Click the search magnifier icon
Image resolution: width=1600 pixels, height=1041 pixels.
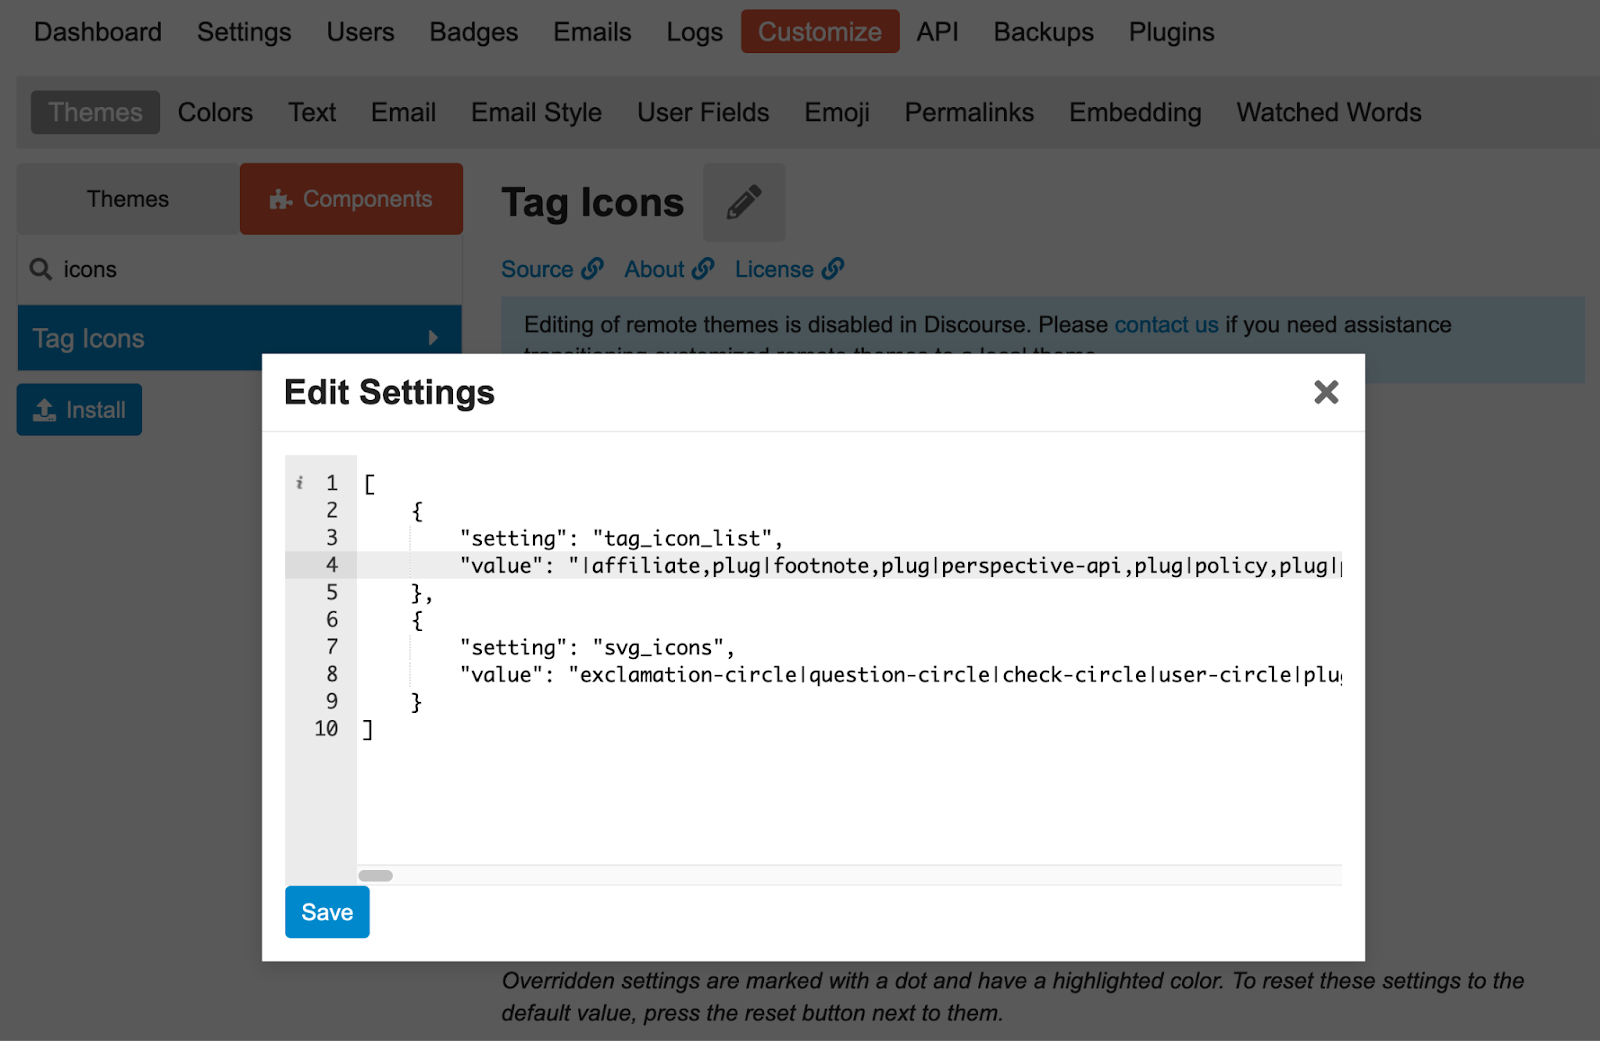click(x=41, y=269)
